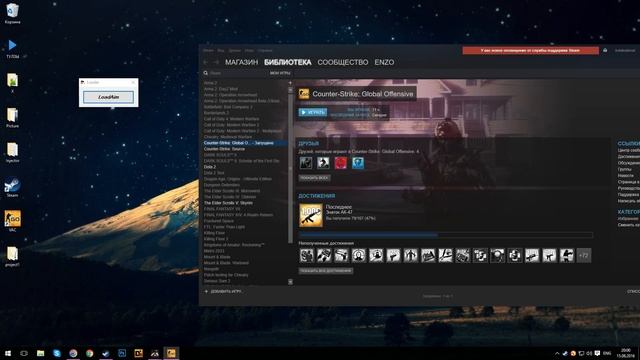Click the CS:GO game logo icon
The height and width of the screenshot is (360, 640).
pyautogui.click(x=304, y=94)
